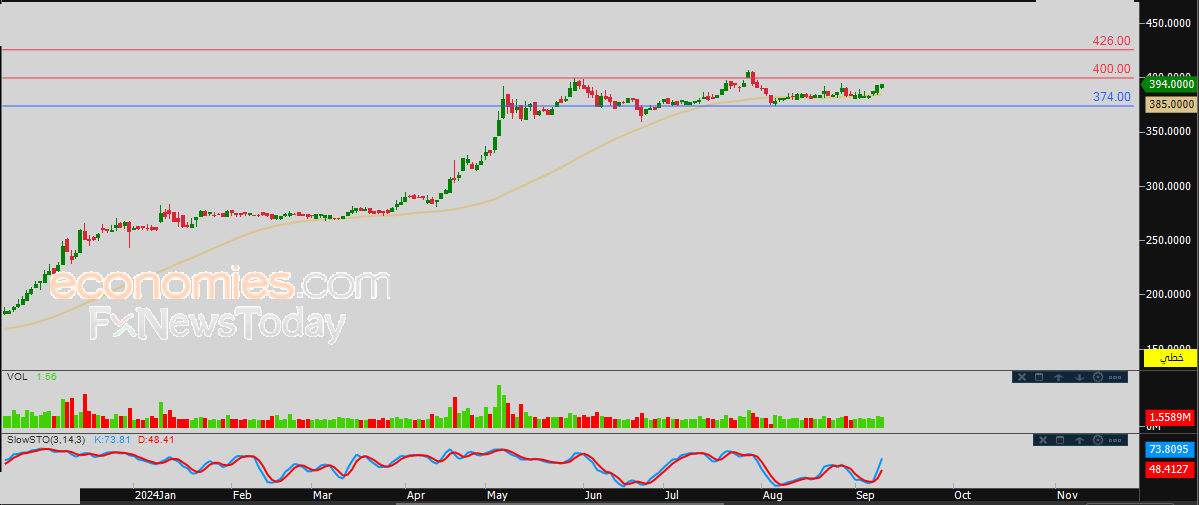Click the Jun date label
This screenshot has height=505, width=1199.
(594, 496)
